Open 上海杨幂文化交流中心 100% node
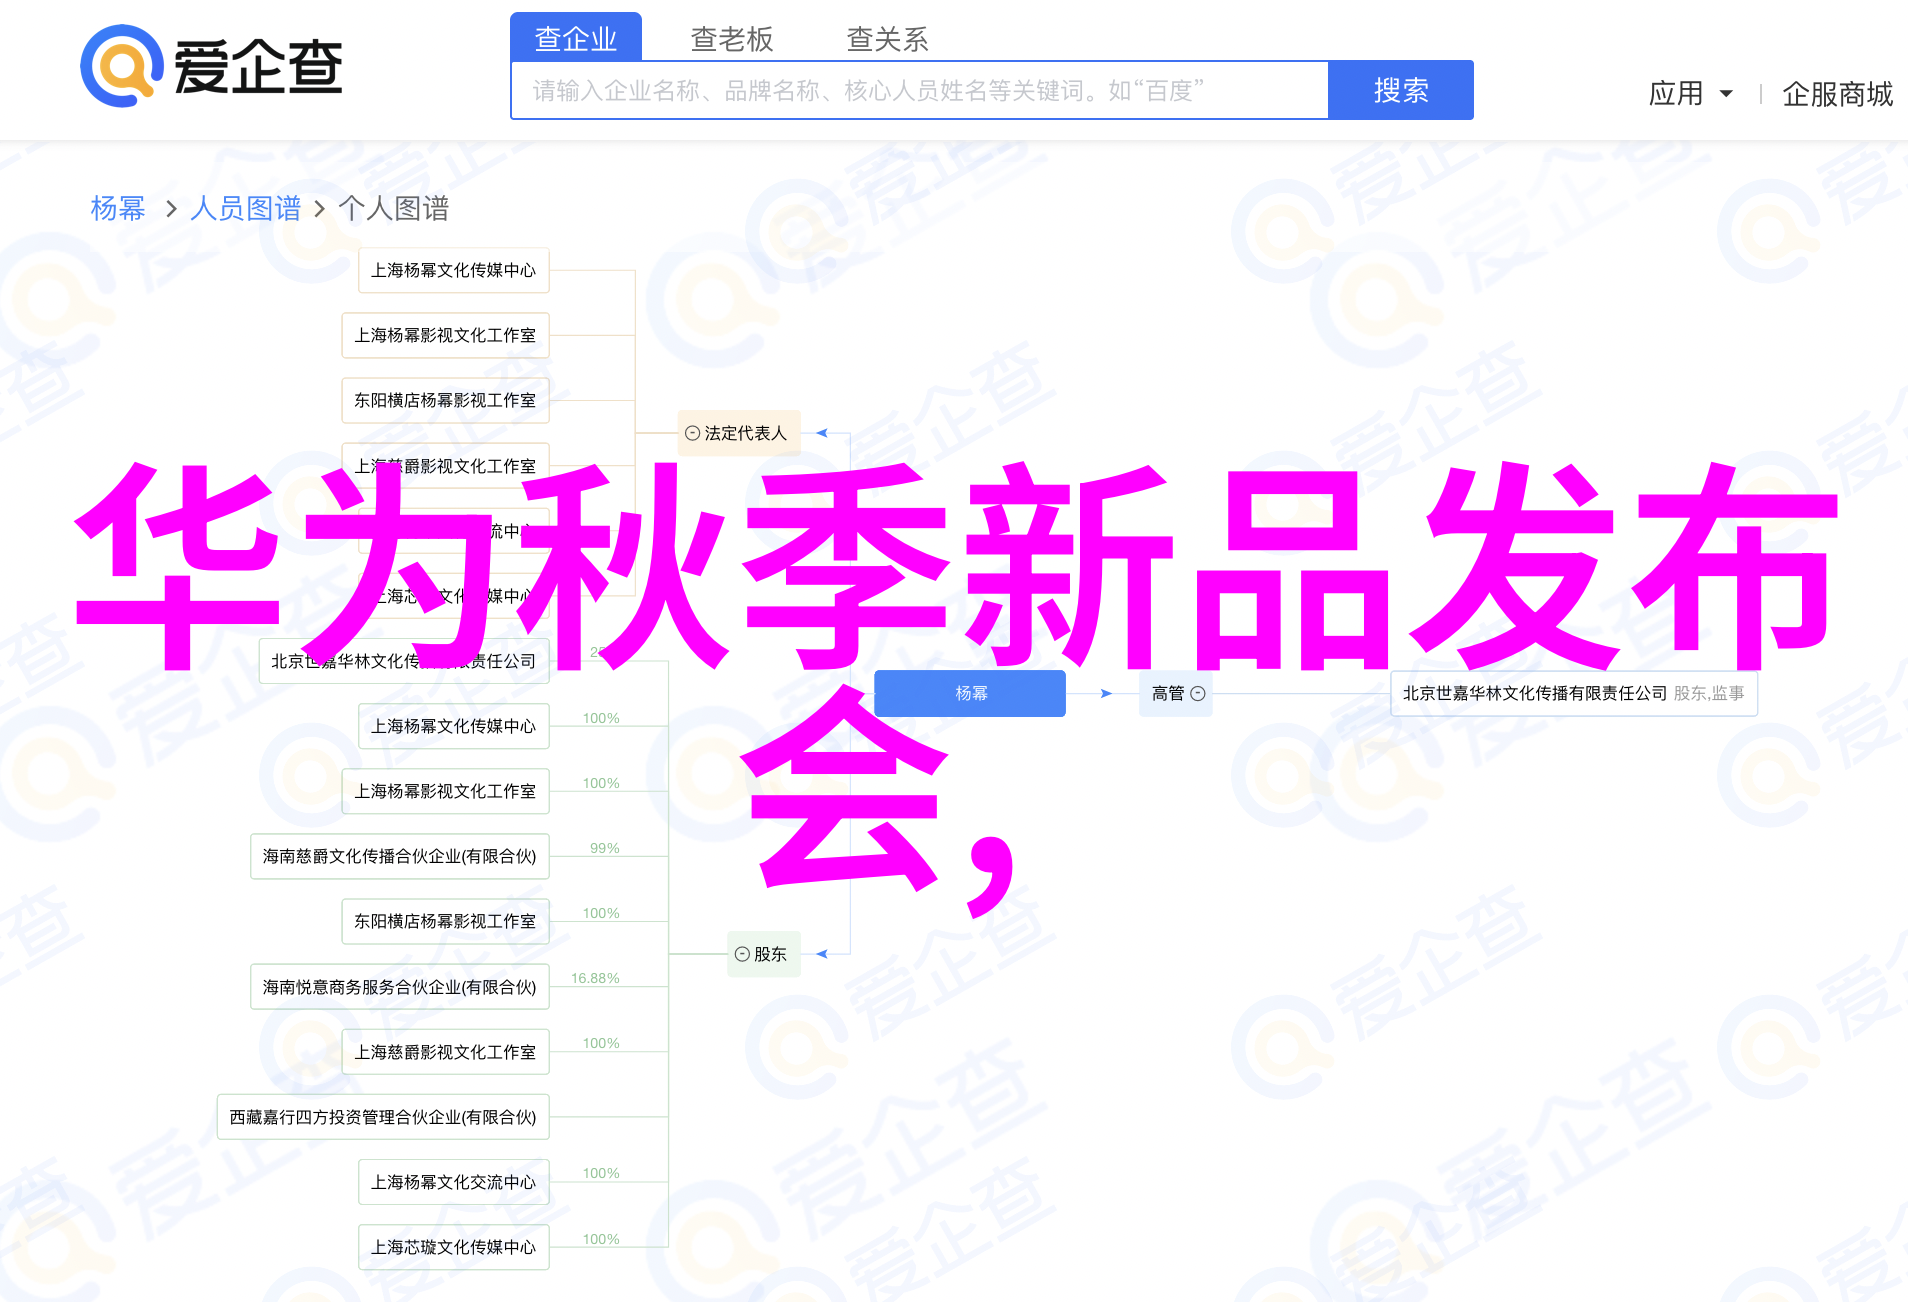The height and width of the screenshot is (1302, 1908). (x=454, y=1182)
